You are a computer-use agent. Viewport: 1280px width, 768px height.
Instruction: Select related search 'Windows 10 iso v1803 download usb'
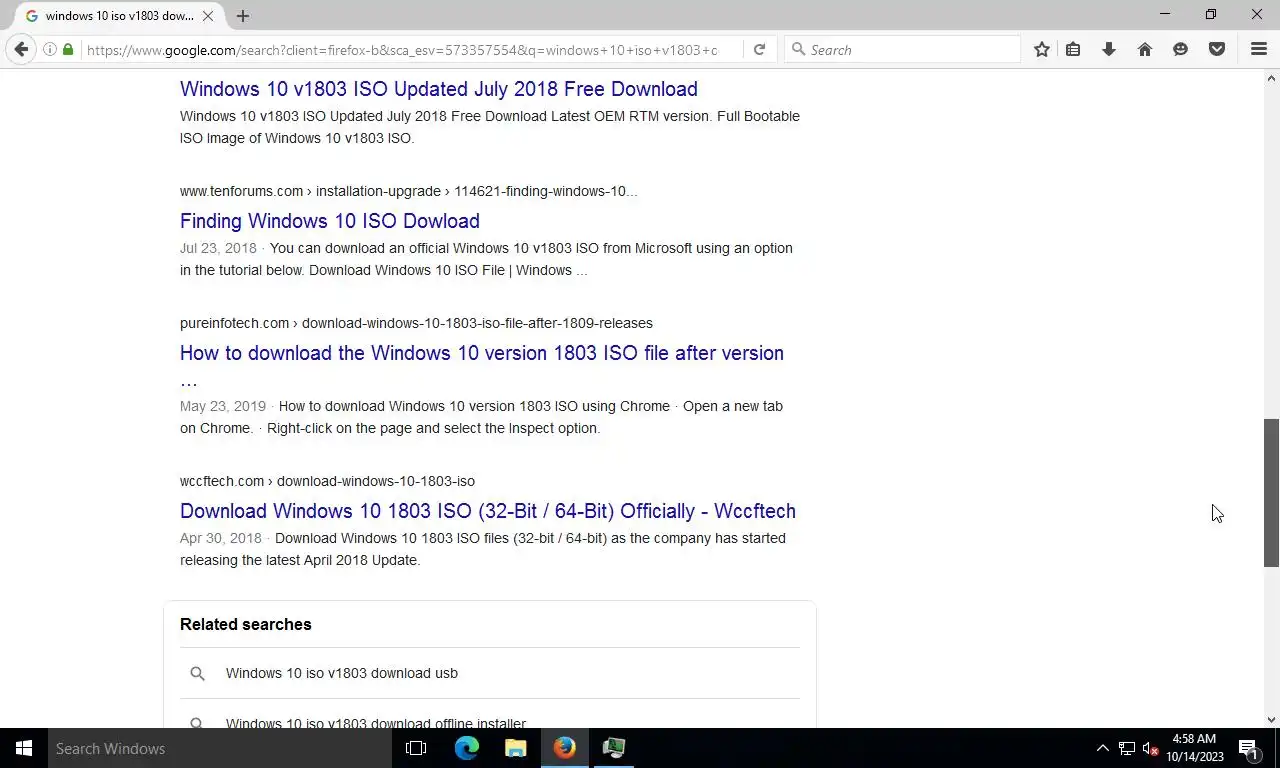(342, 673)
